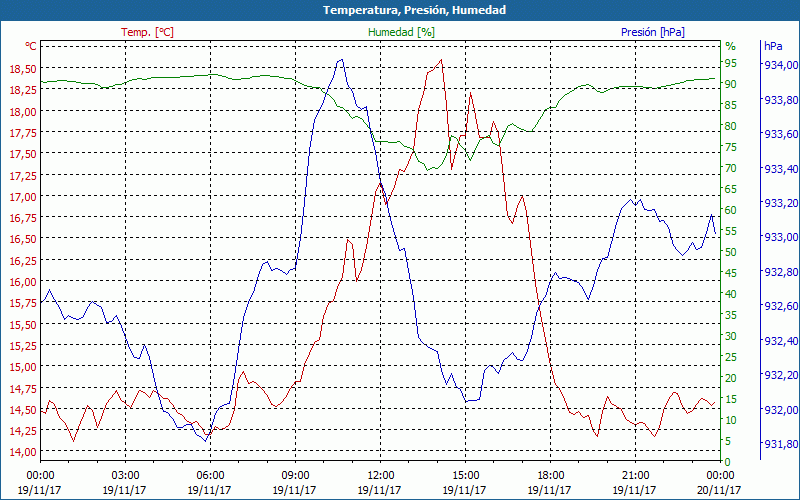This screenshot has height=500, width=800.
Task: Click pressure axis value '932,60'
Action: click(780, 306)
